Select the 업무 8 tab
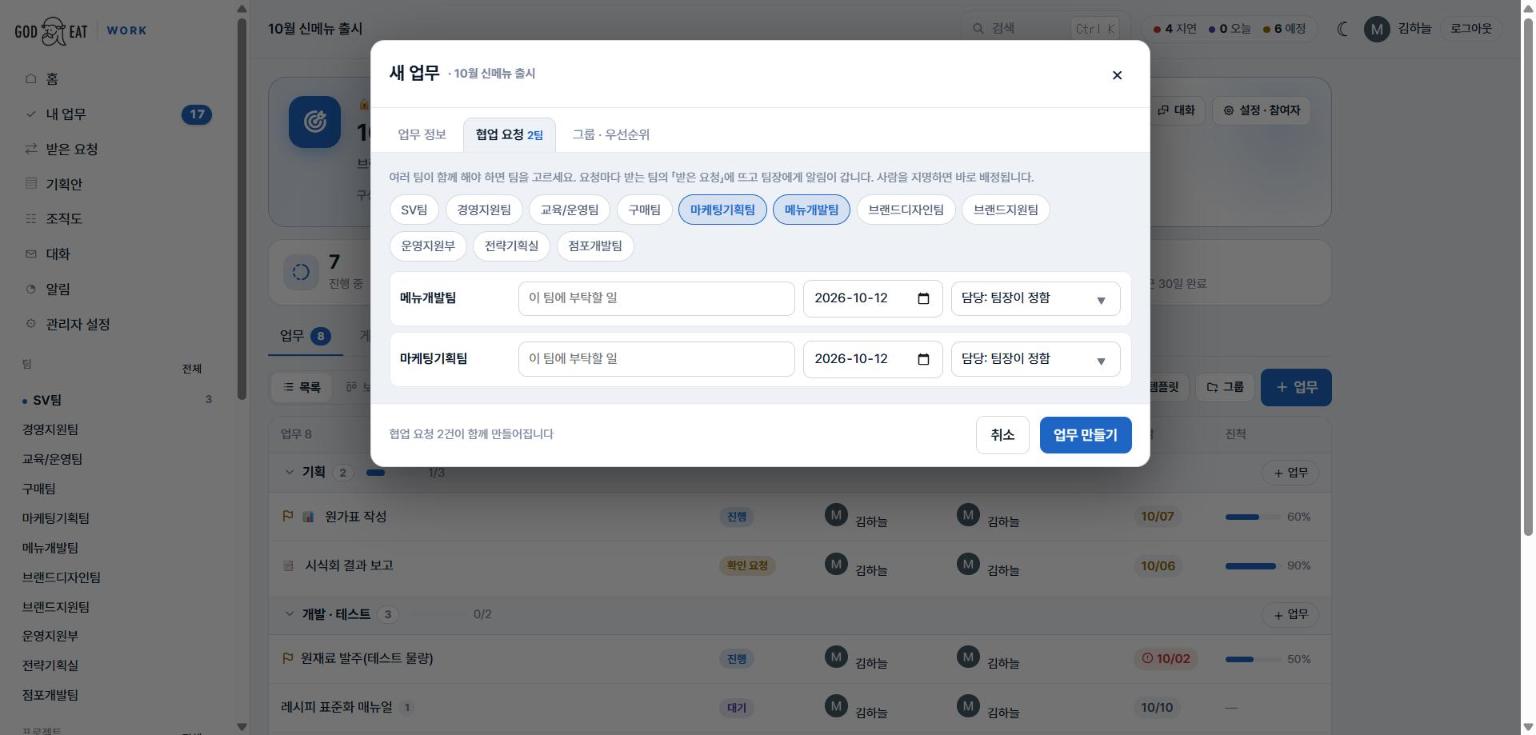1536x735 pixels. click(306, 336)
